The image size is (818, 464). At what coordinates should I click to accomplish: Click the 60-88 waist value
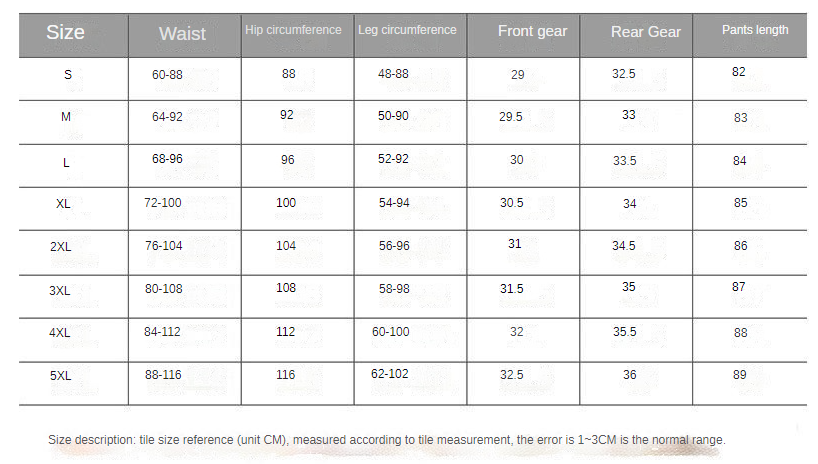[167, 75]
